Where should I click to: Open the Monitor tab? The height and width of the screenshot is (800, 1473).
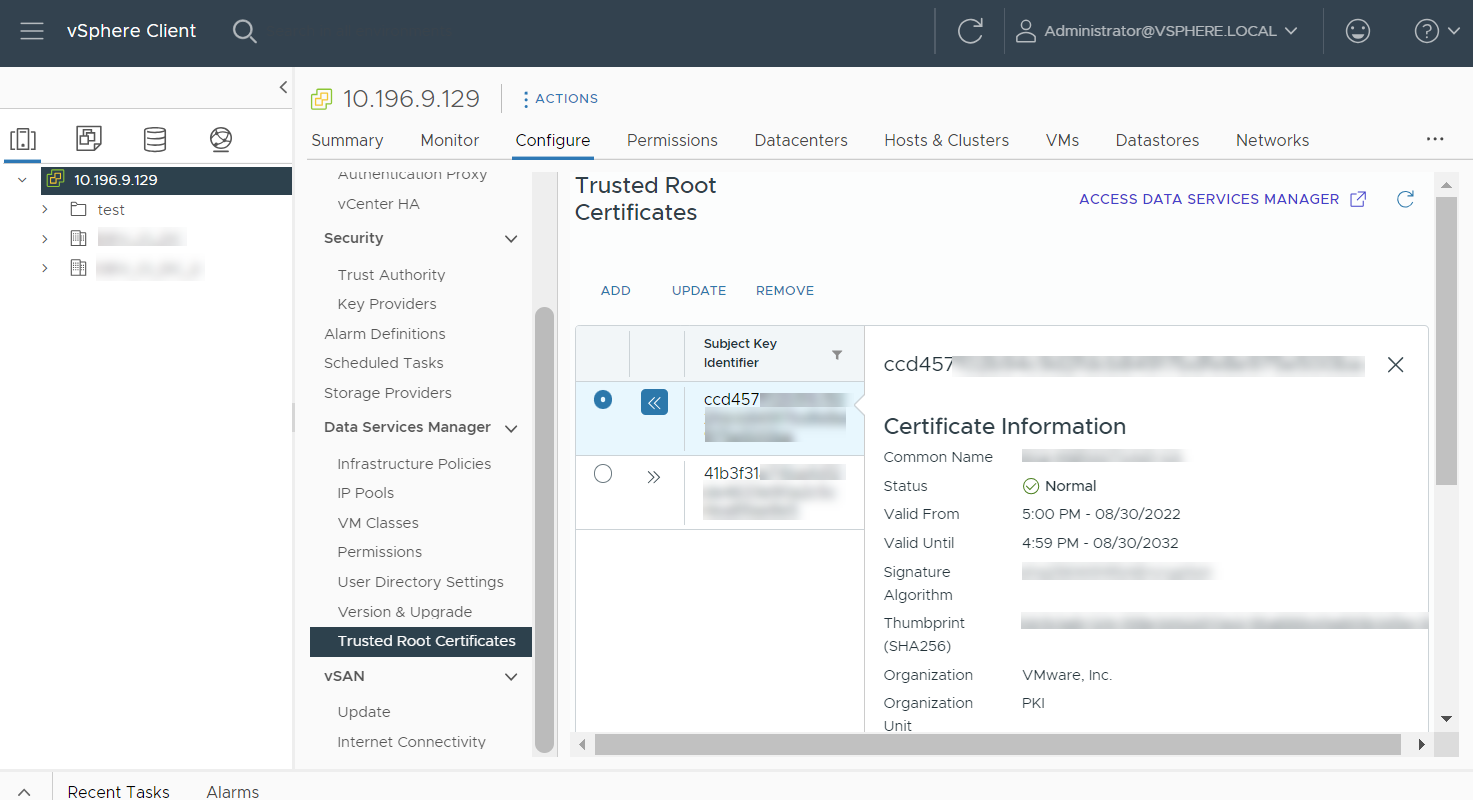point(450,140)
